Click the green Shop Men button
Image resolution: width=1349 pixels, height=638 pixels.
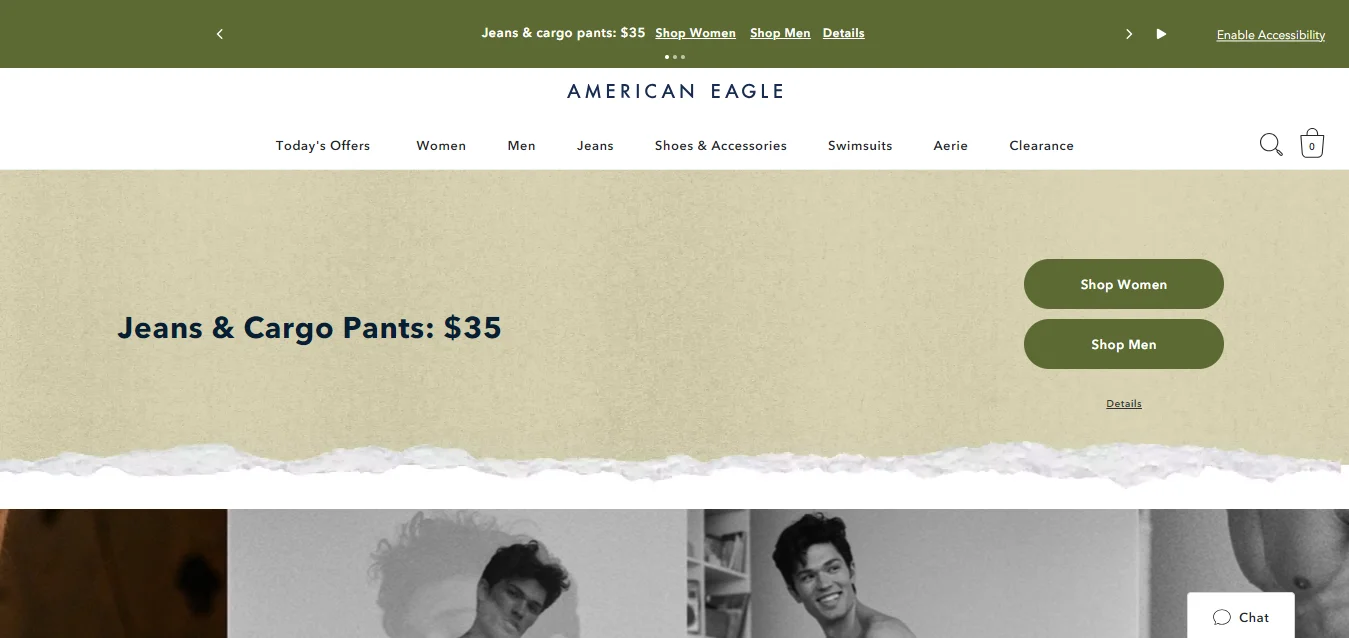point(1124,344)
